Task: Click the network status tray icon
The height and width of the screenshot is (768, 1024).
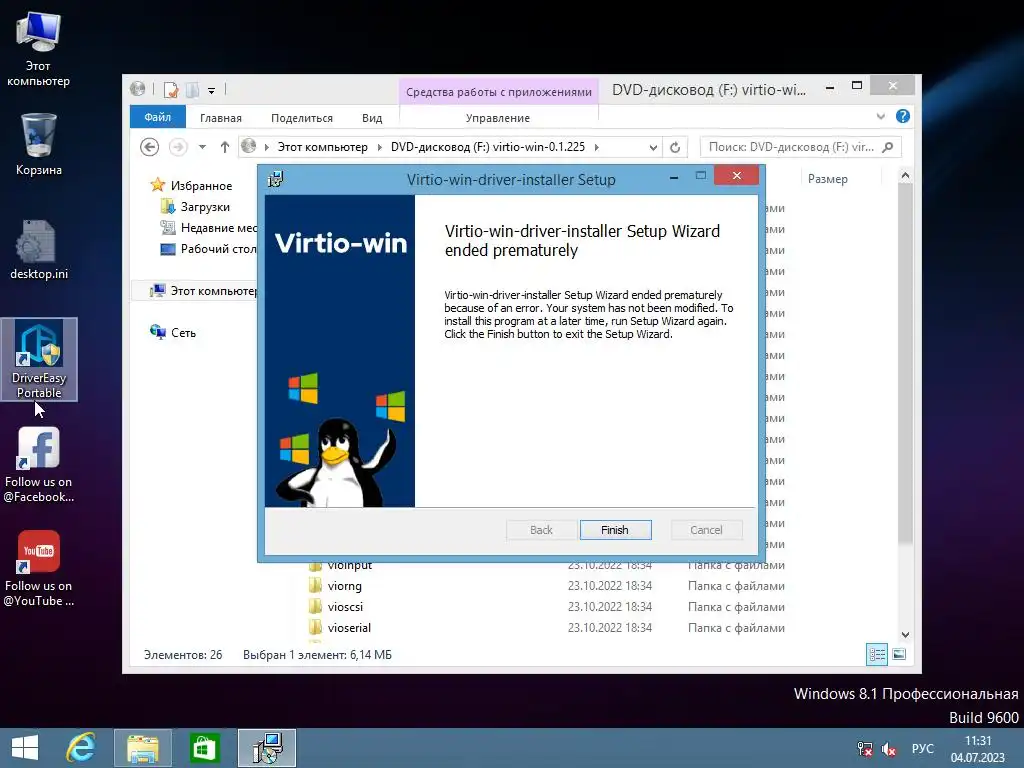Action: point(865,749)
